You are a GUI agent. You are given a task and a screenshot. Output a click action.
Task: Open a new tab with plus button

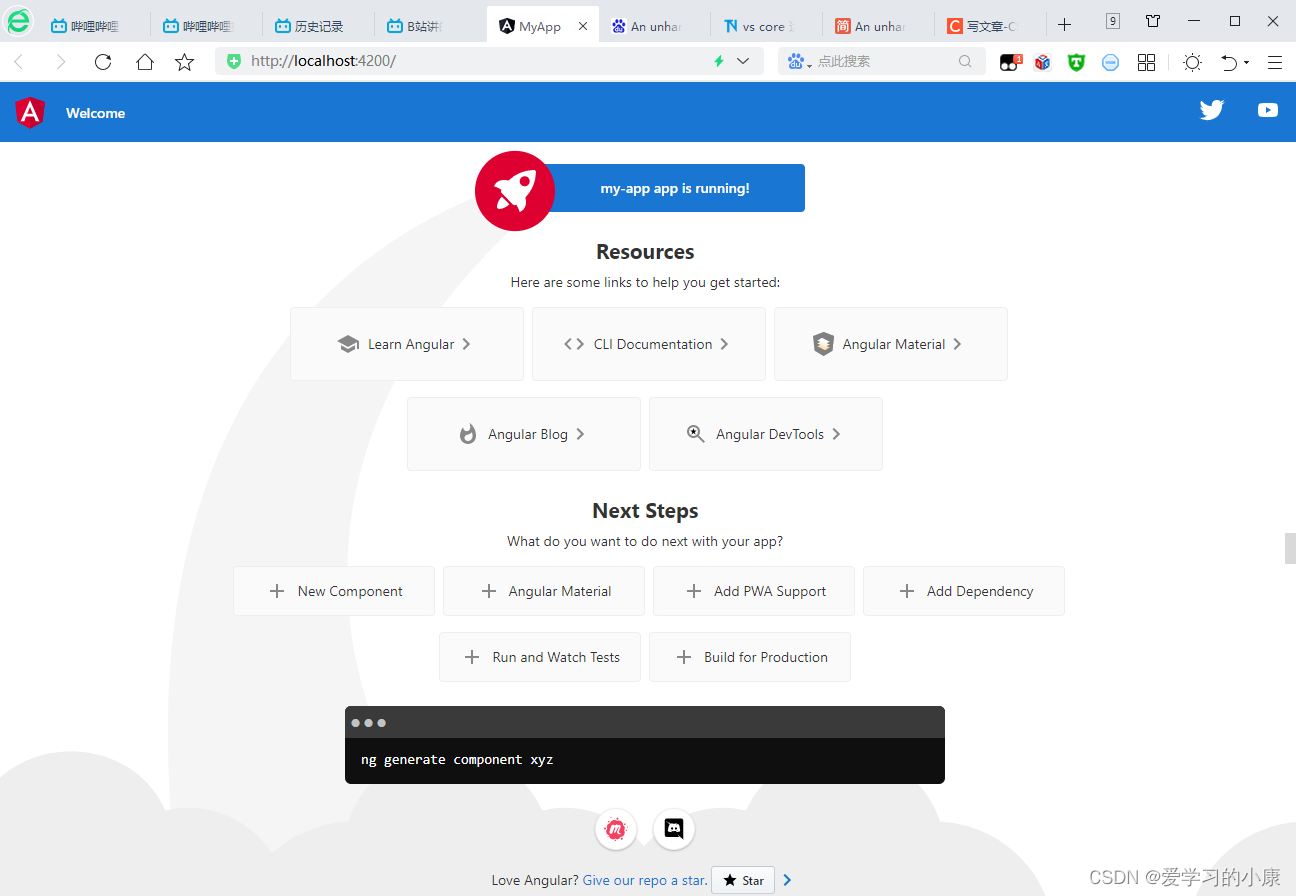[1065, 25]
